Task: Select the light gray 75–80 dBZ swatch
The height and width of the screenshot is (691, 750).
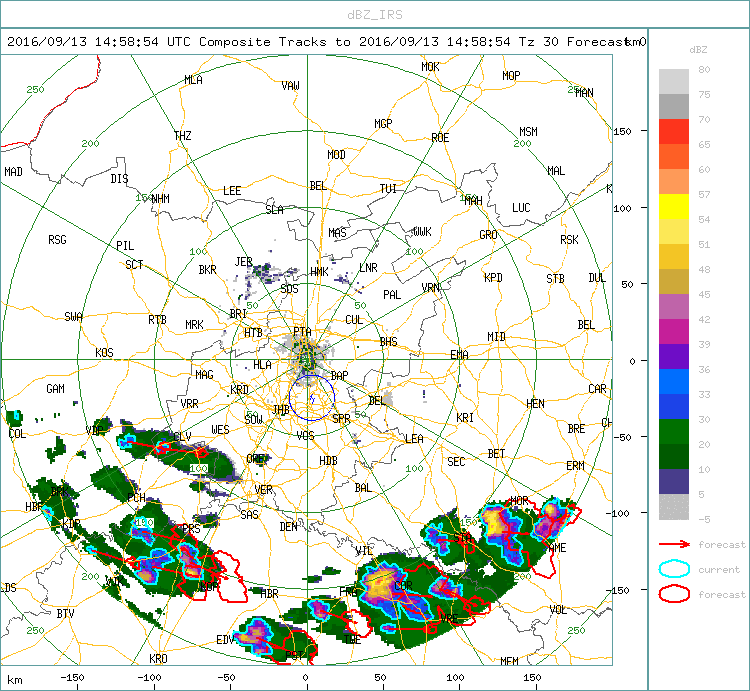Action: point(674,82)
